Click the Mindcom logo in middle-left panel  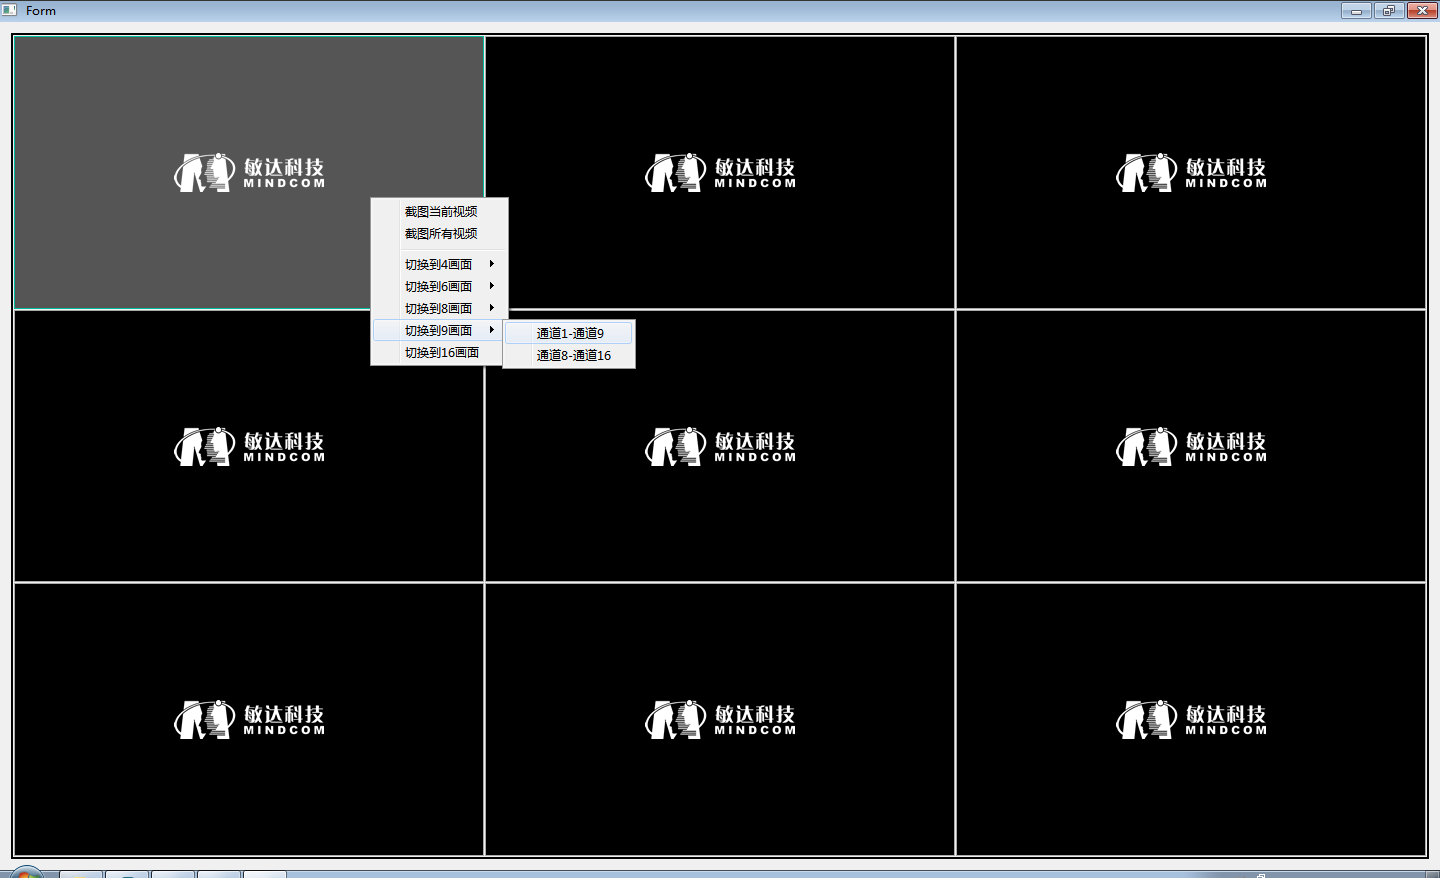point(249,446)
